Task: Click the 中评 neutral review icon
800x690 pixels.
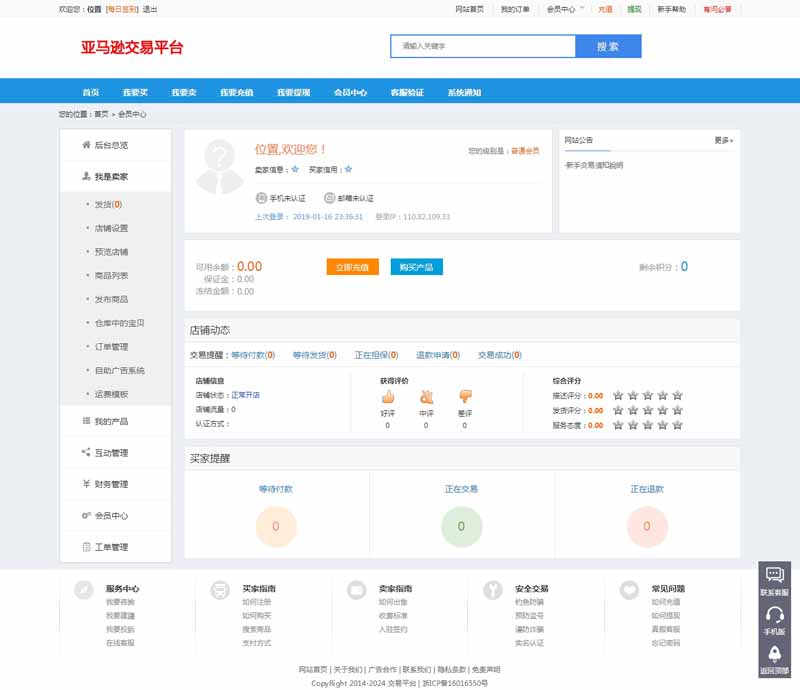Action: [427, 397]
